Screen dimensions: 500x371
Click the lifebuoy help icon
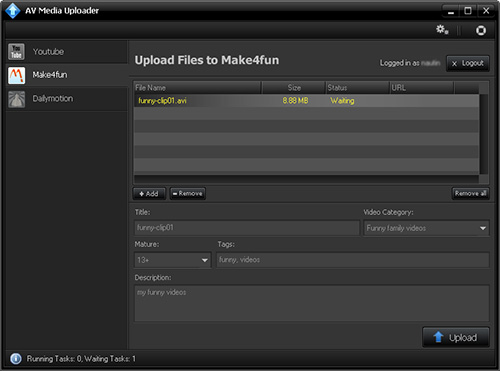(481, 30)
